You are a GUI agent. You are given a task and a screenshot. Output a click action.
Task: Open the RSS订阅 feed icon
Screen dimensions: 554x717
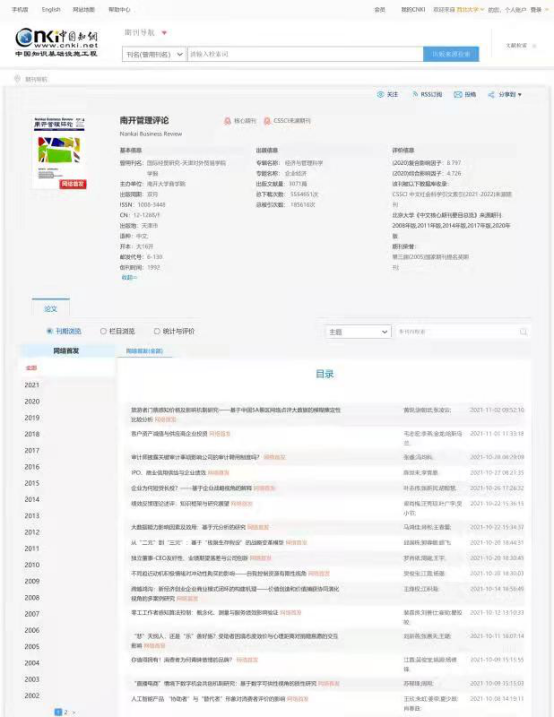(415, 94)
